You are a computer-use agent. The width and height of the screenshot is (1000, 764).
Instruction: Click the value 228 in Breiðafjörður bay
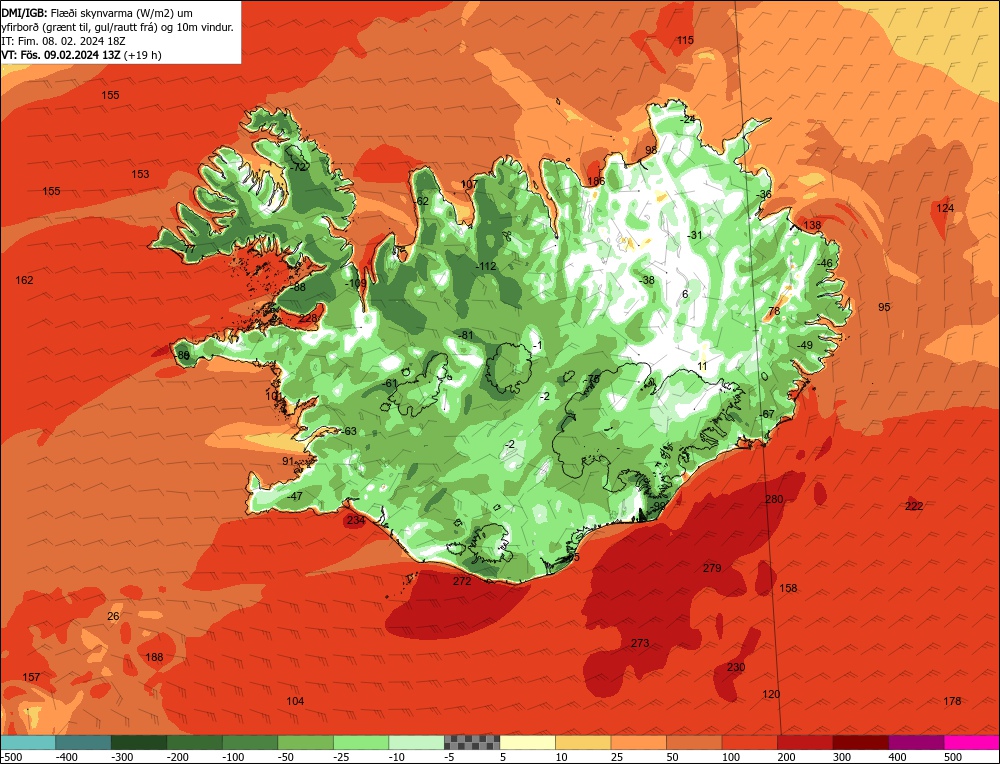(308, 318)
